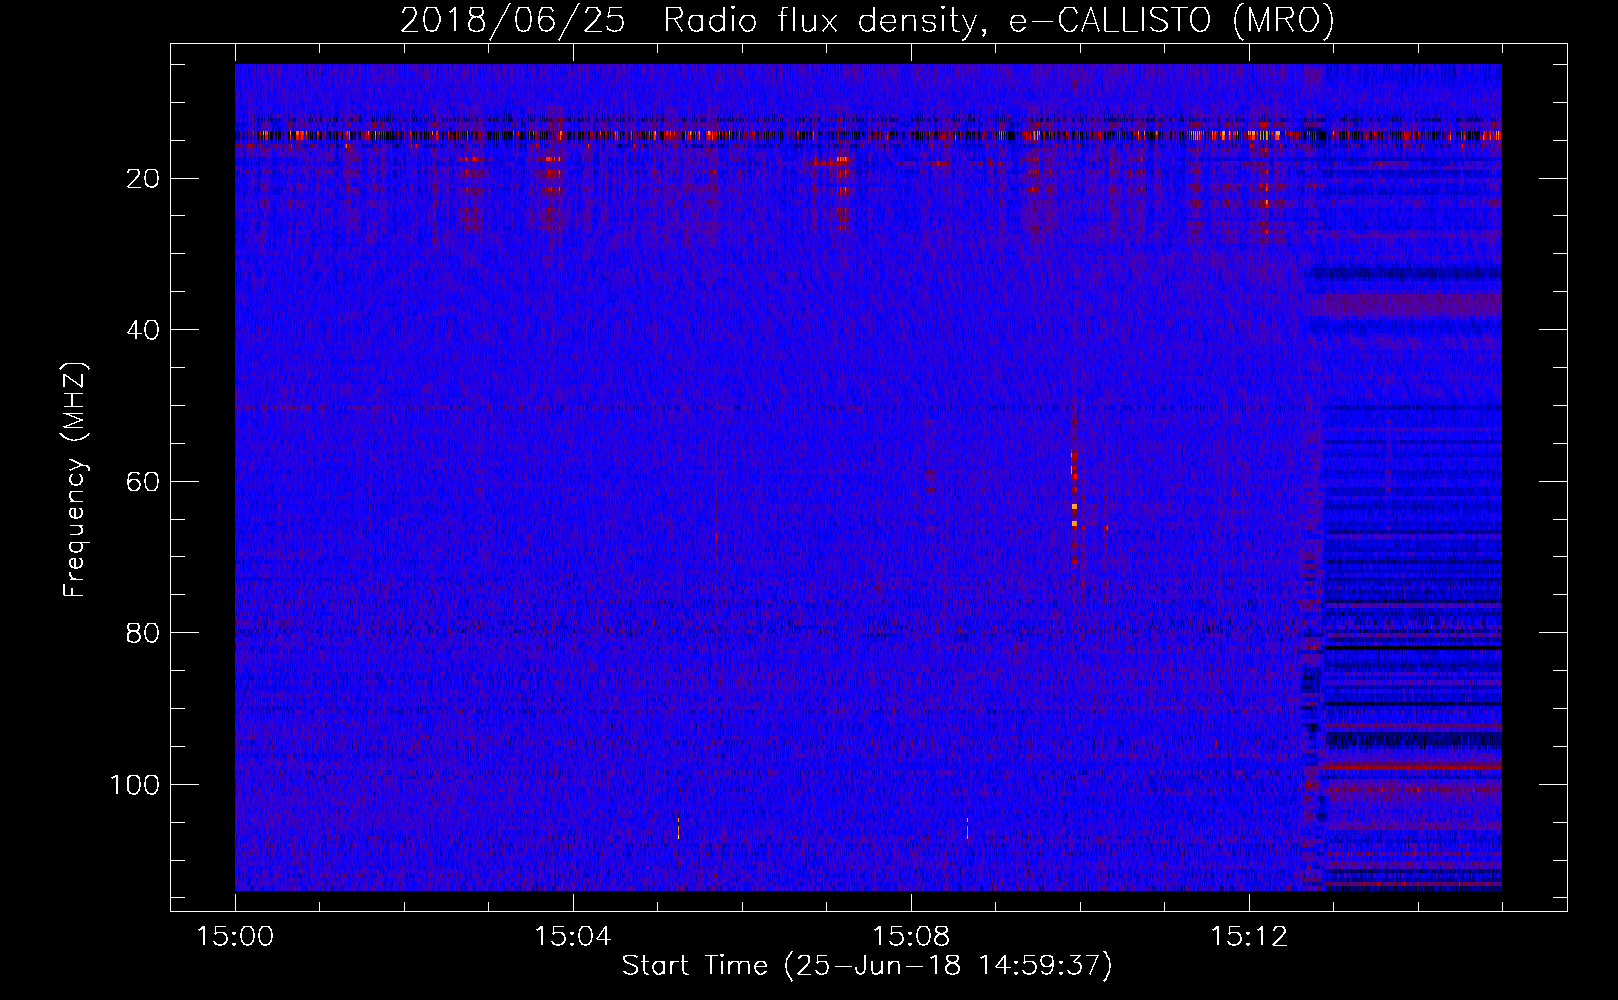Click the 'Start Time (25-Jun-18 14:59:37)' label
The image size is (1618, 1000).
pos(867,966)
